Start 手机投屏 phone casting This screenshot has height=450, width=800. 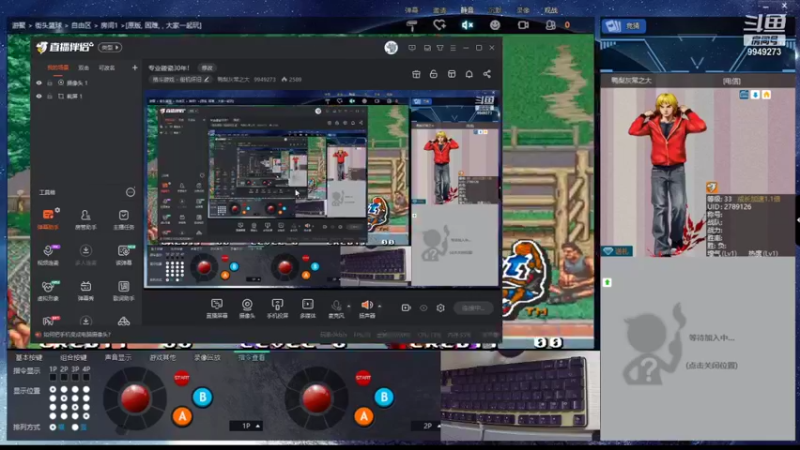277,308
